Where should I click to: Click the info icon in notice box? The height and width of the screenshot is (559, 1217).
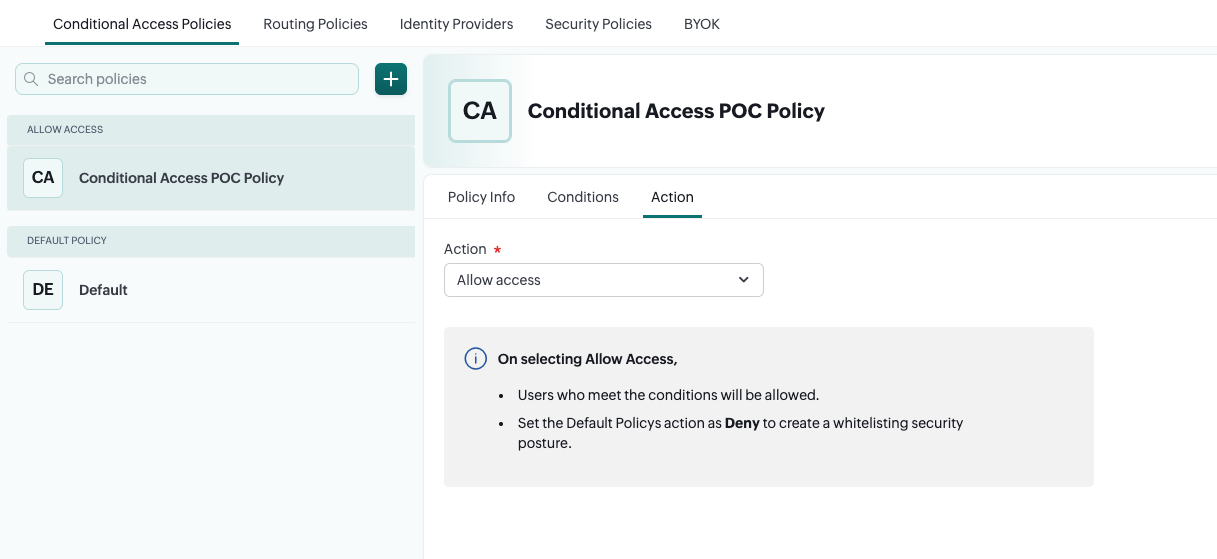tap(476, 359)
